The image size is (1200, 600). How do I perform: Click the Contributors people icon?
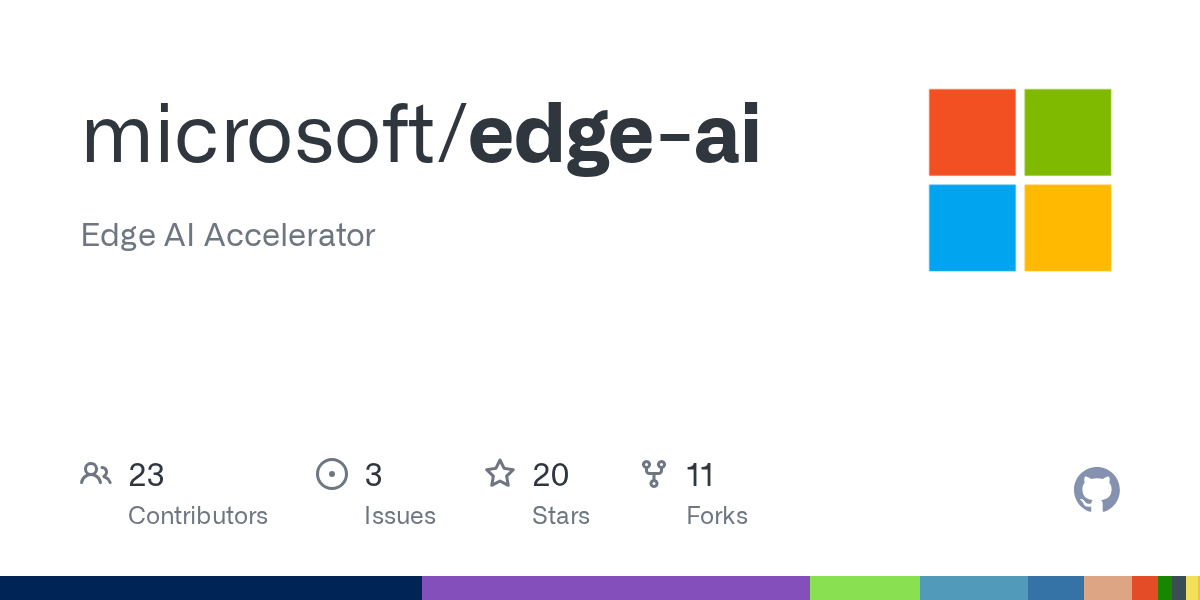[x=96, y=474]
